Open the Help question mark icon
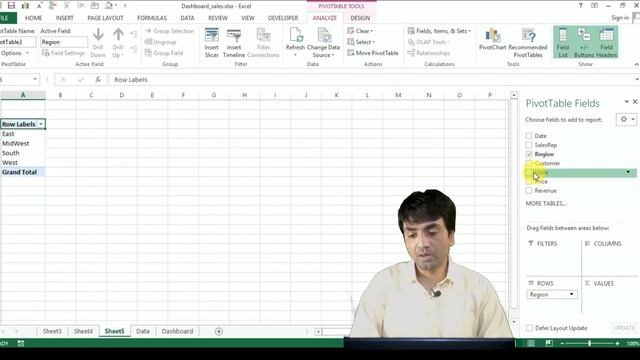The image size is (640, 360). coord(580,6)
